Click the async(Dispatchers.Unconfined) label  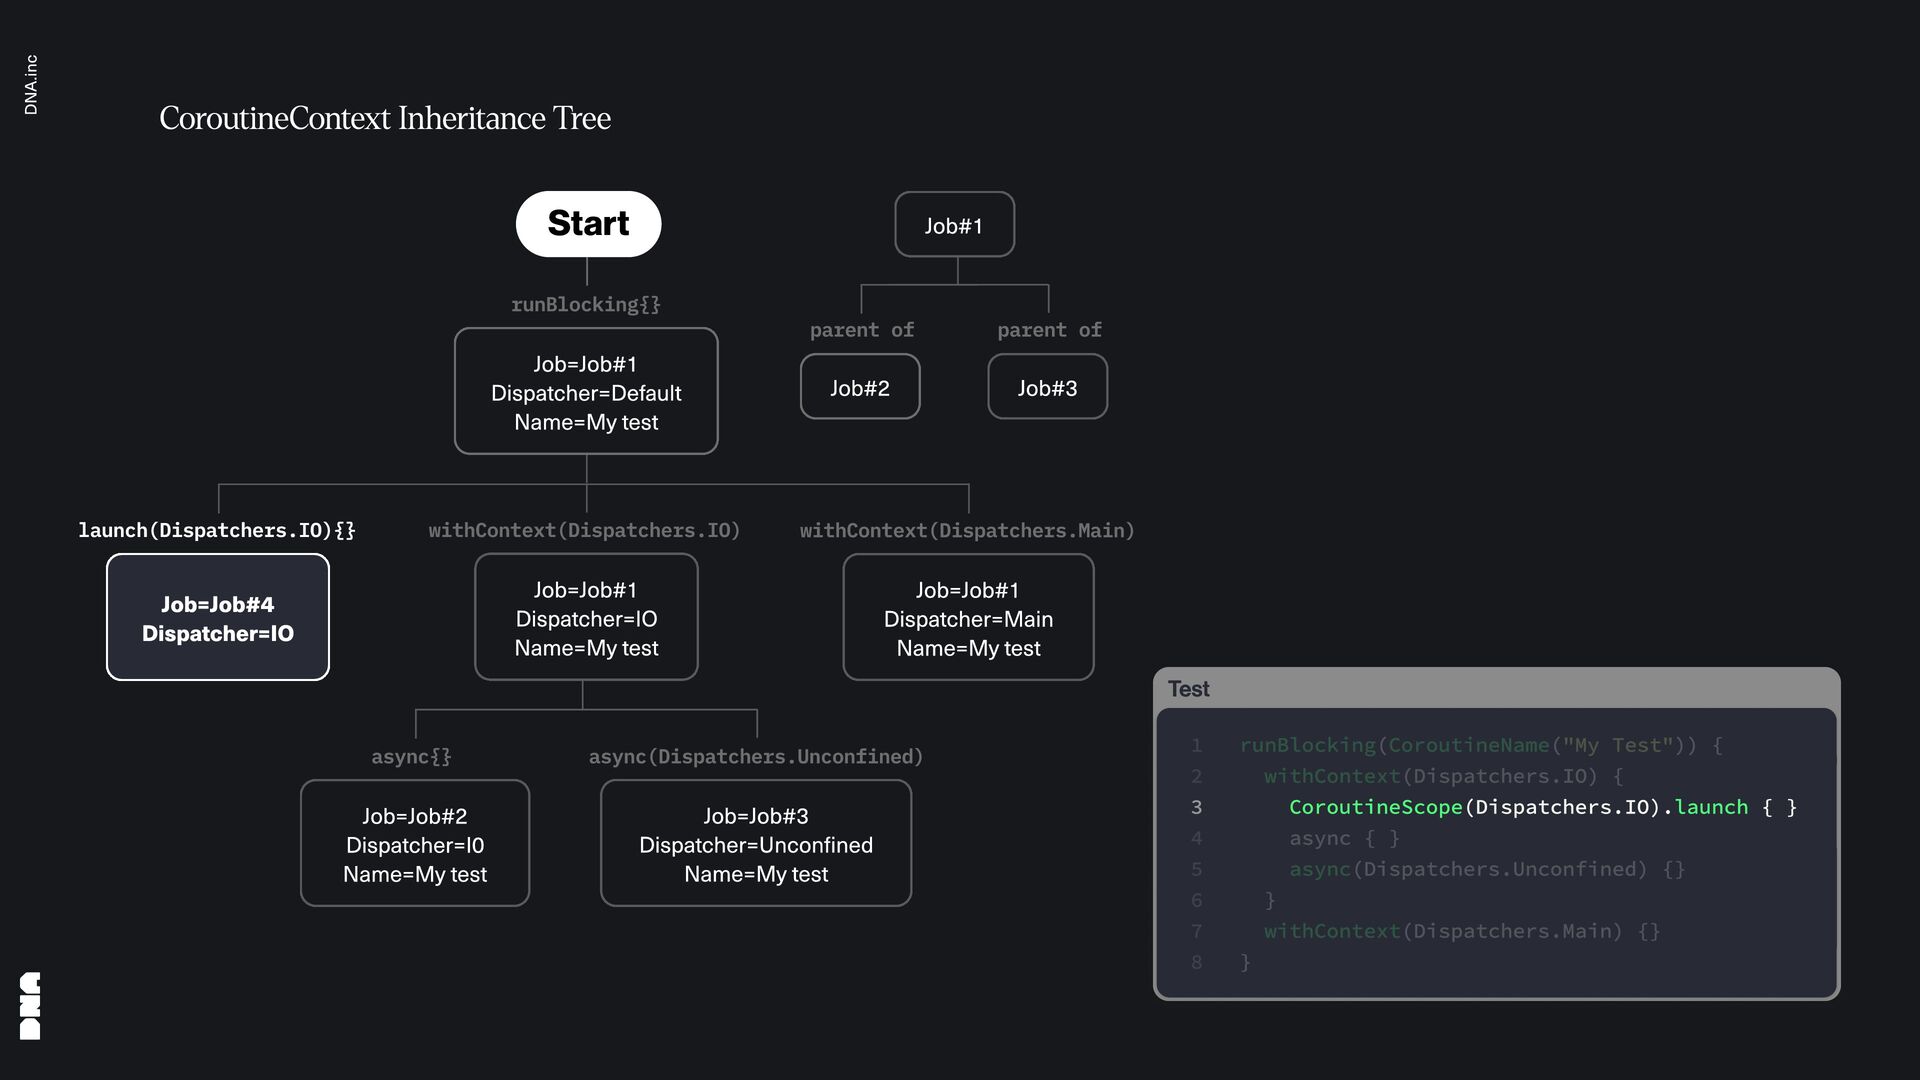point(756,756)
